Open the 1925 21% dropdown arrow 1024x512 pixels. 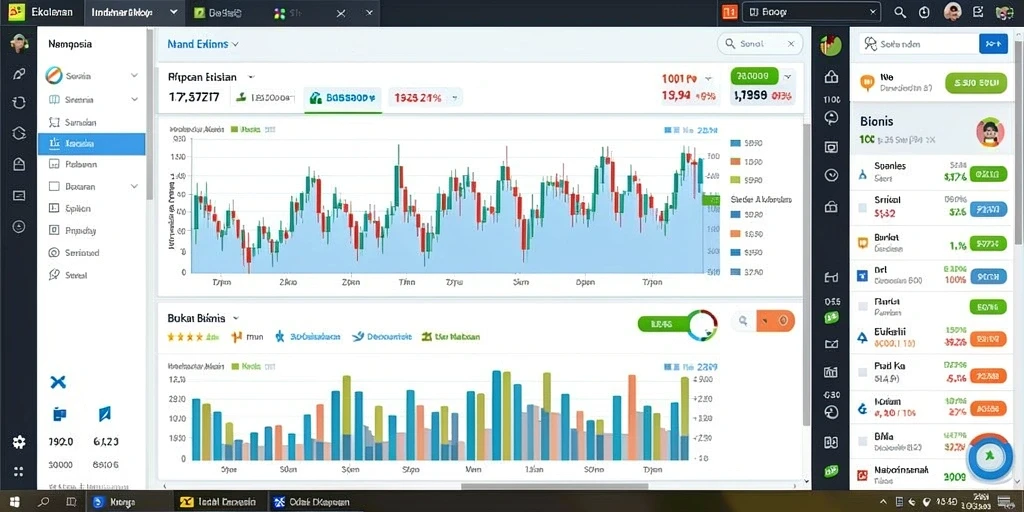[455, 98]
